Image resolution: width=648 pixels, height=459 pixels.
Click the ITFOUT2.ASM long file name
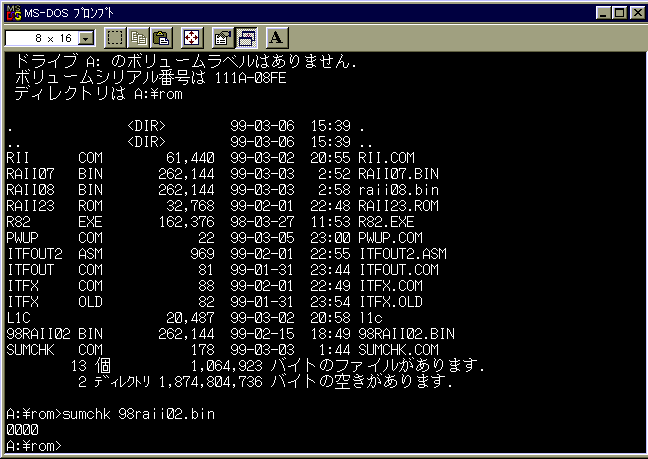tap(403, 254)
